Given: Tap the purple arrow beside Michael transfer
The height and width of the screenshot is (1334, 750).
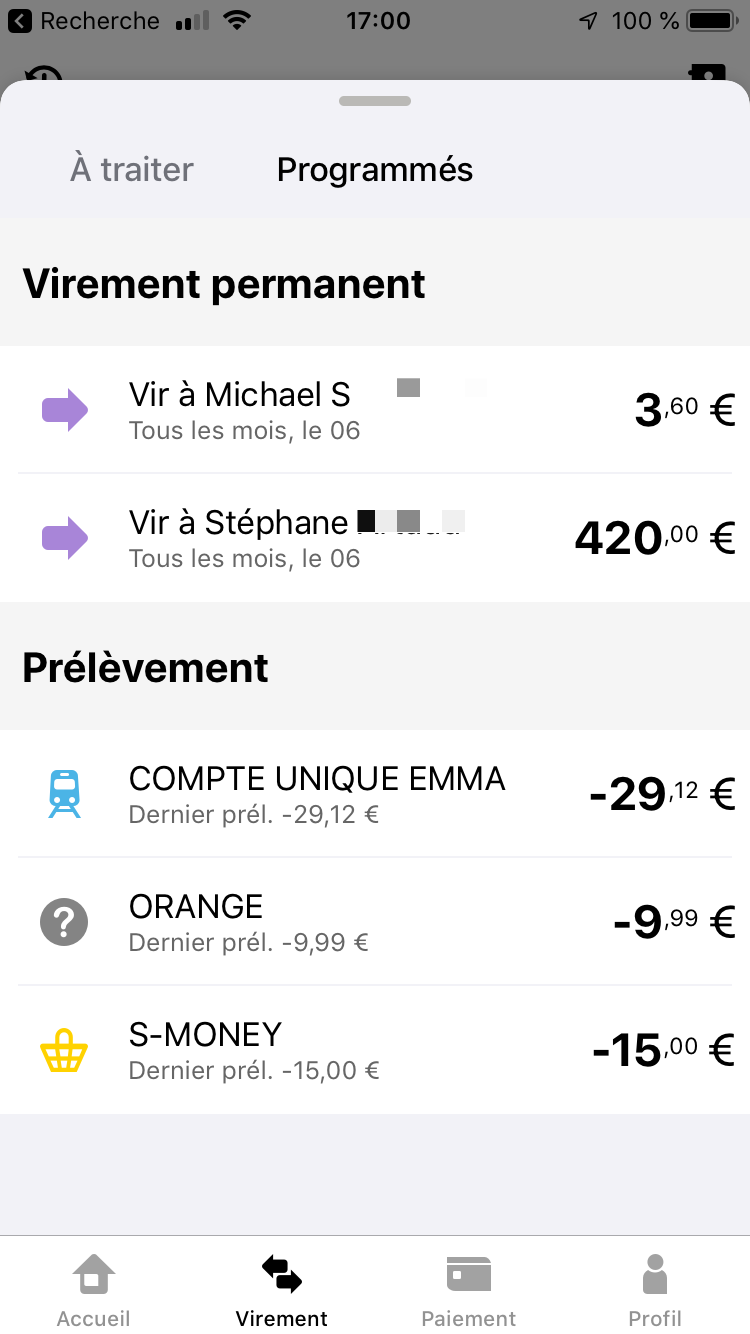Looking at the screenshot, I should click(x=64, y=410).
